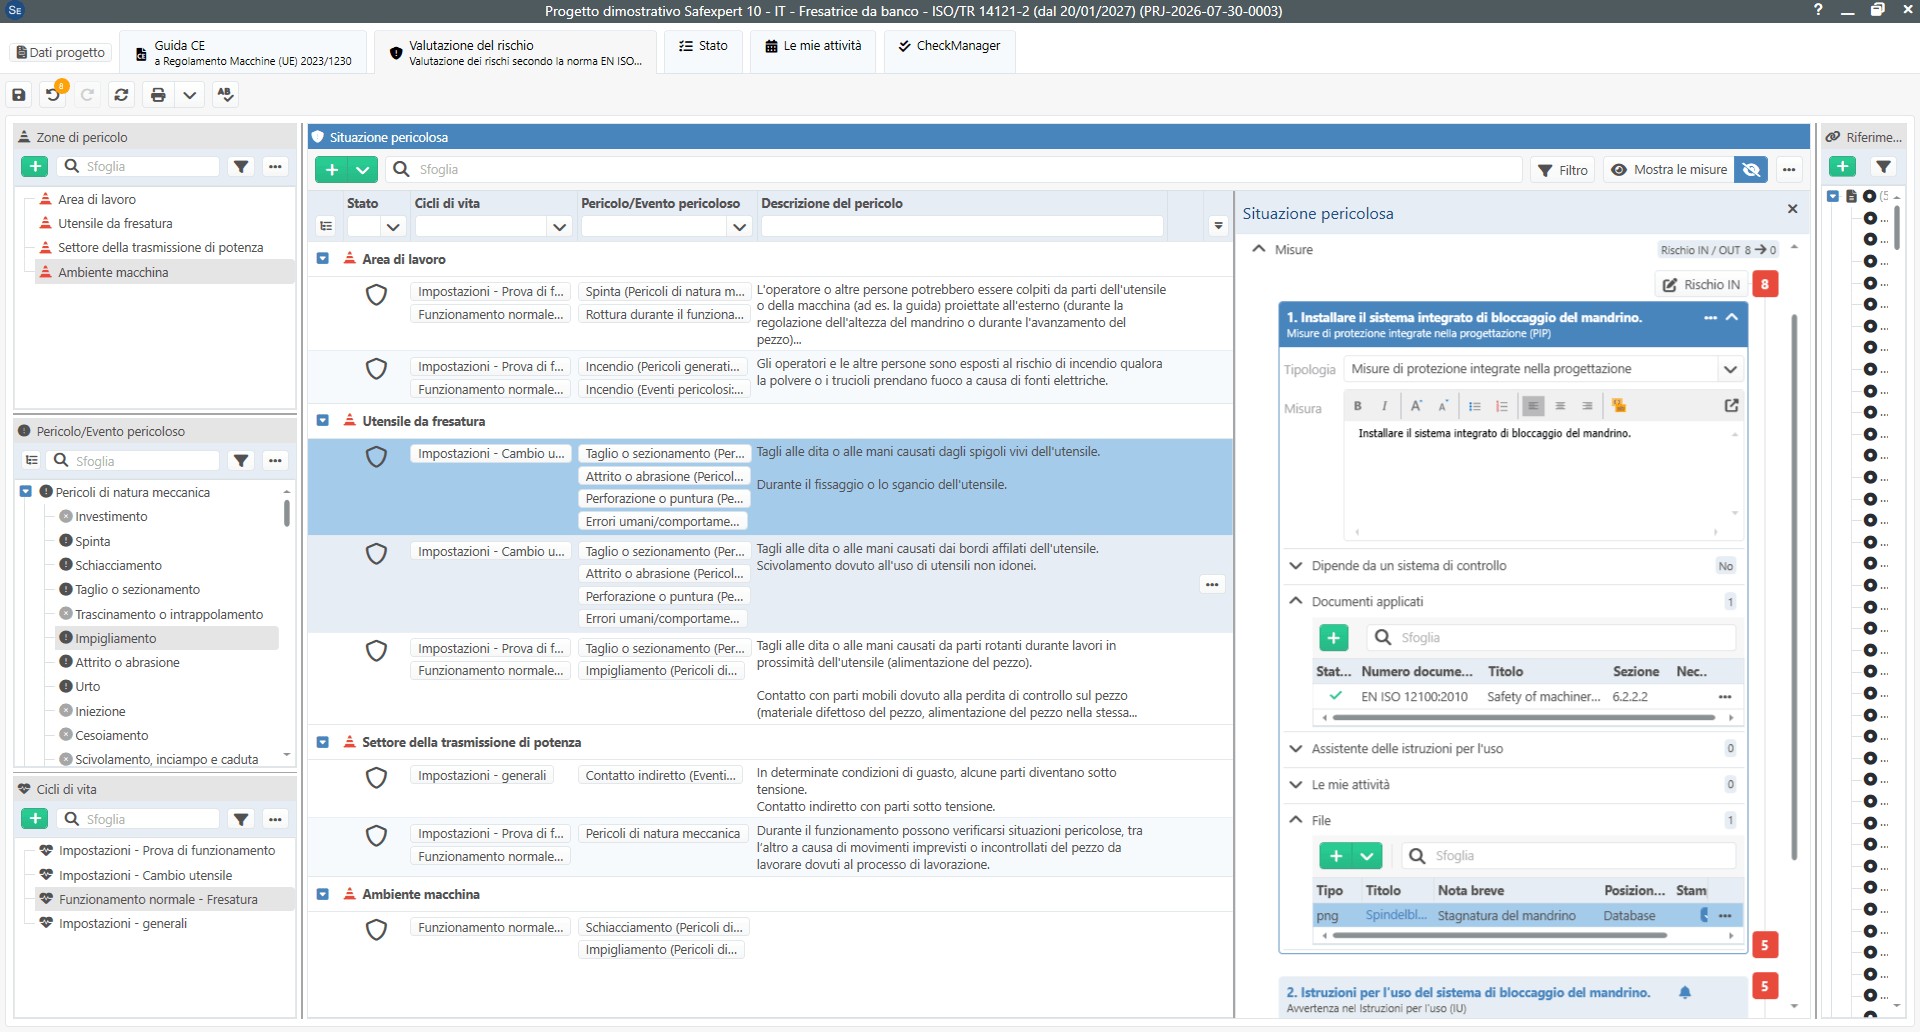Insert bulleted list in Misura editor
The width and height of the screenshot is (1920, 1032).
(x=1474, y=405)
